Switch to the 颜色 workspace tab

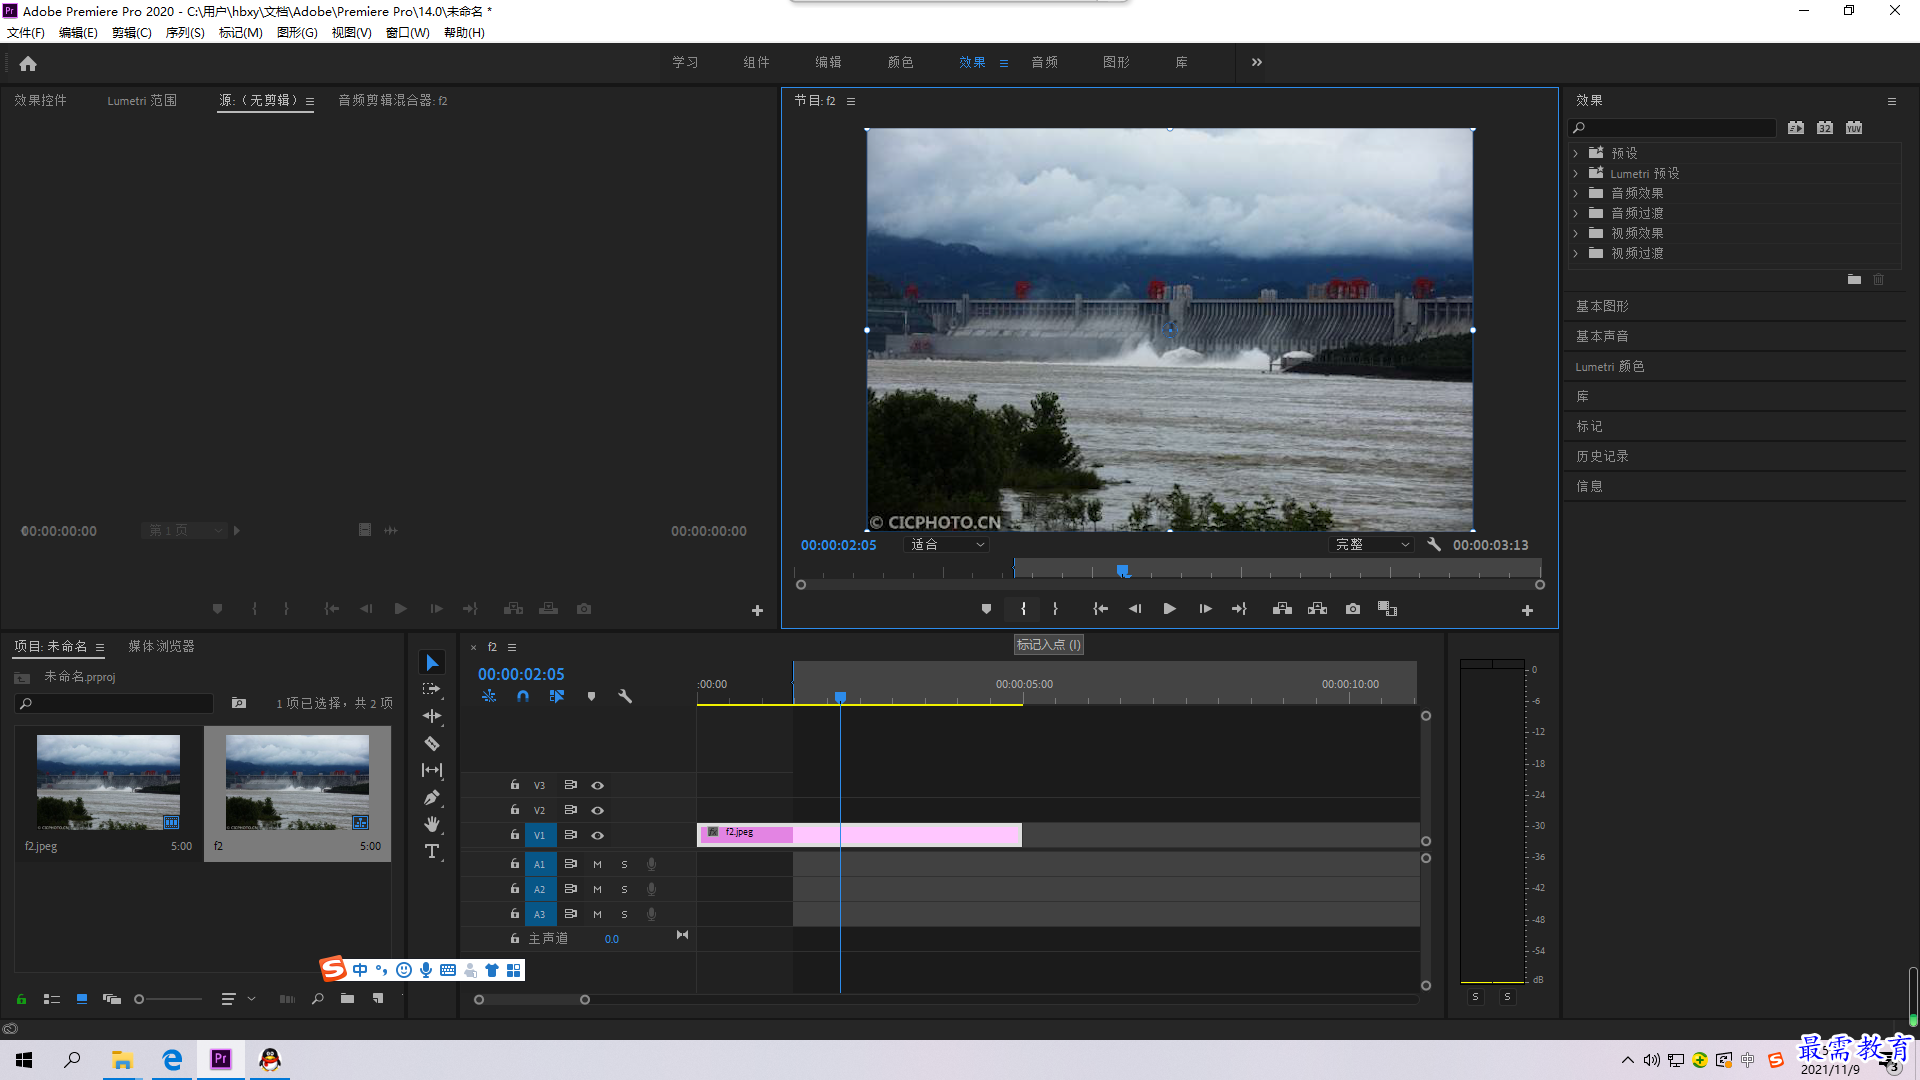[x=900, y=62]
